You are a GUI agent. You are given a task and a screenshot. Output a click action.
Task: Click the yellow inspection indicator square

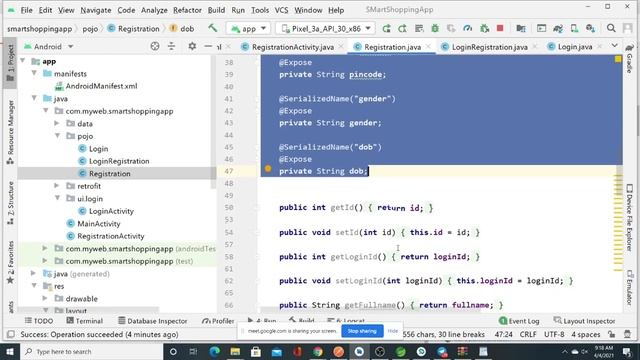[x=618, y=59]
